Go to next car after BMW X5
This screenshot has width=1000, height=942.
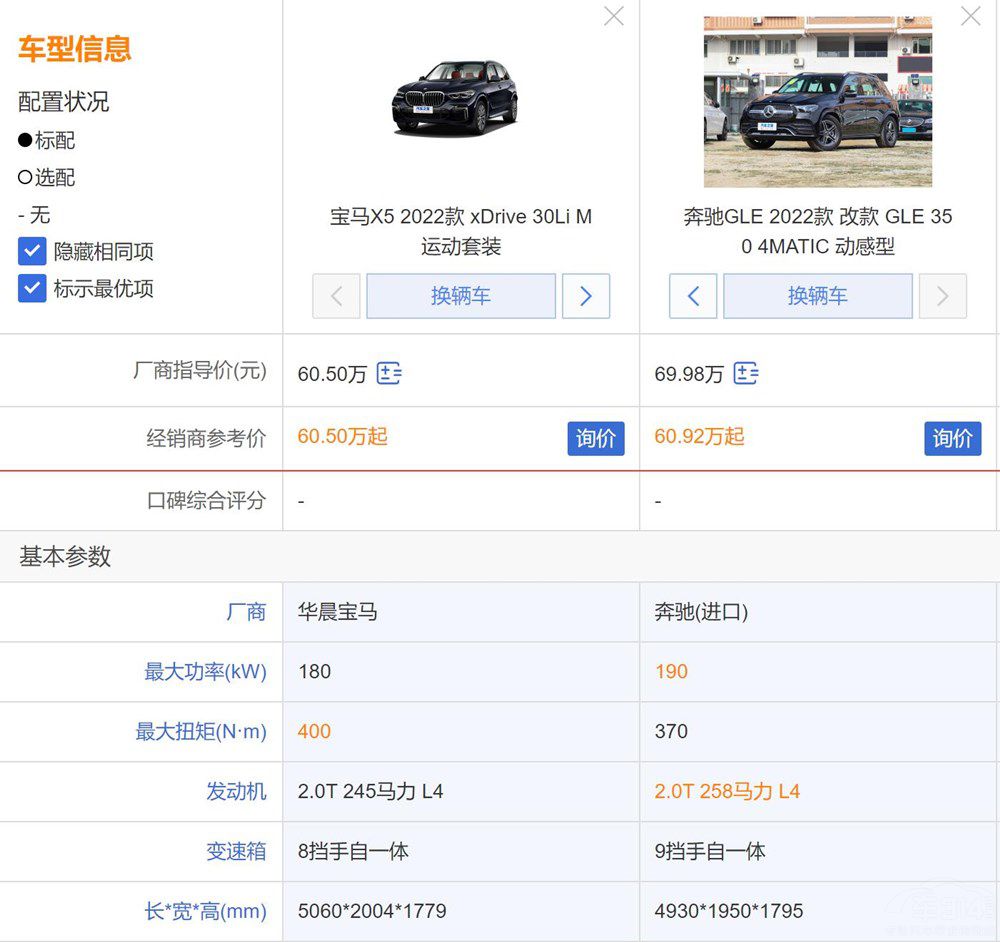586,296
